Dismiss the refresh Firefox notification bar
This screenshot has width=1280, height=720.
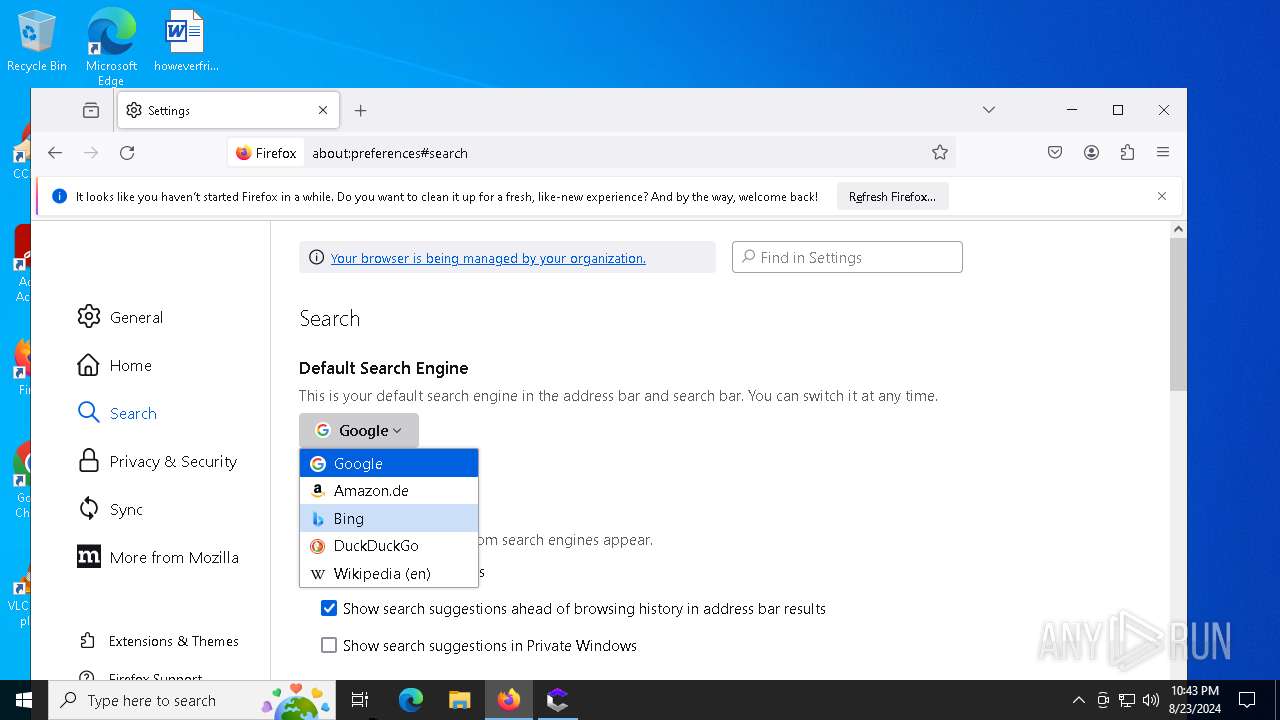pos(1162,196)
